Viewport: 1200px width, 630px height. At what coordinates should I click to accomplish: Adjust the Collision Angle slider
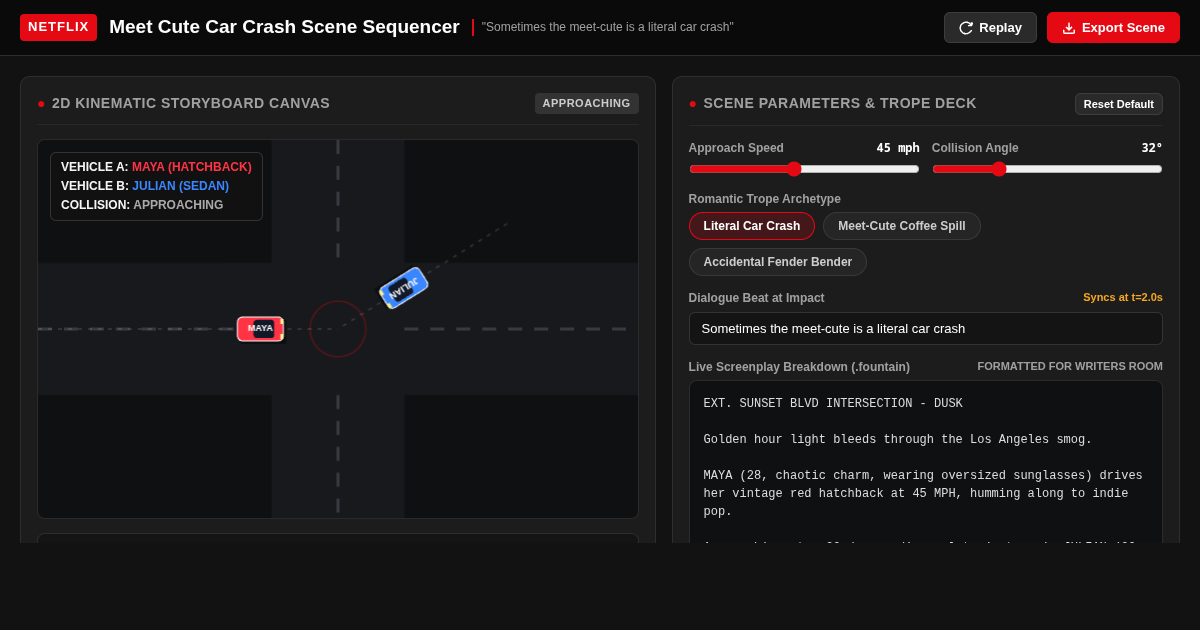1047,169
